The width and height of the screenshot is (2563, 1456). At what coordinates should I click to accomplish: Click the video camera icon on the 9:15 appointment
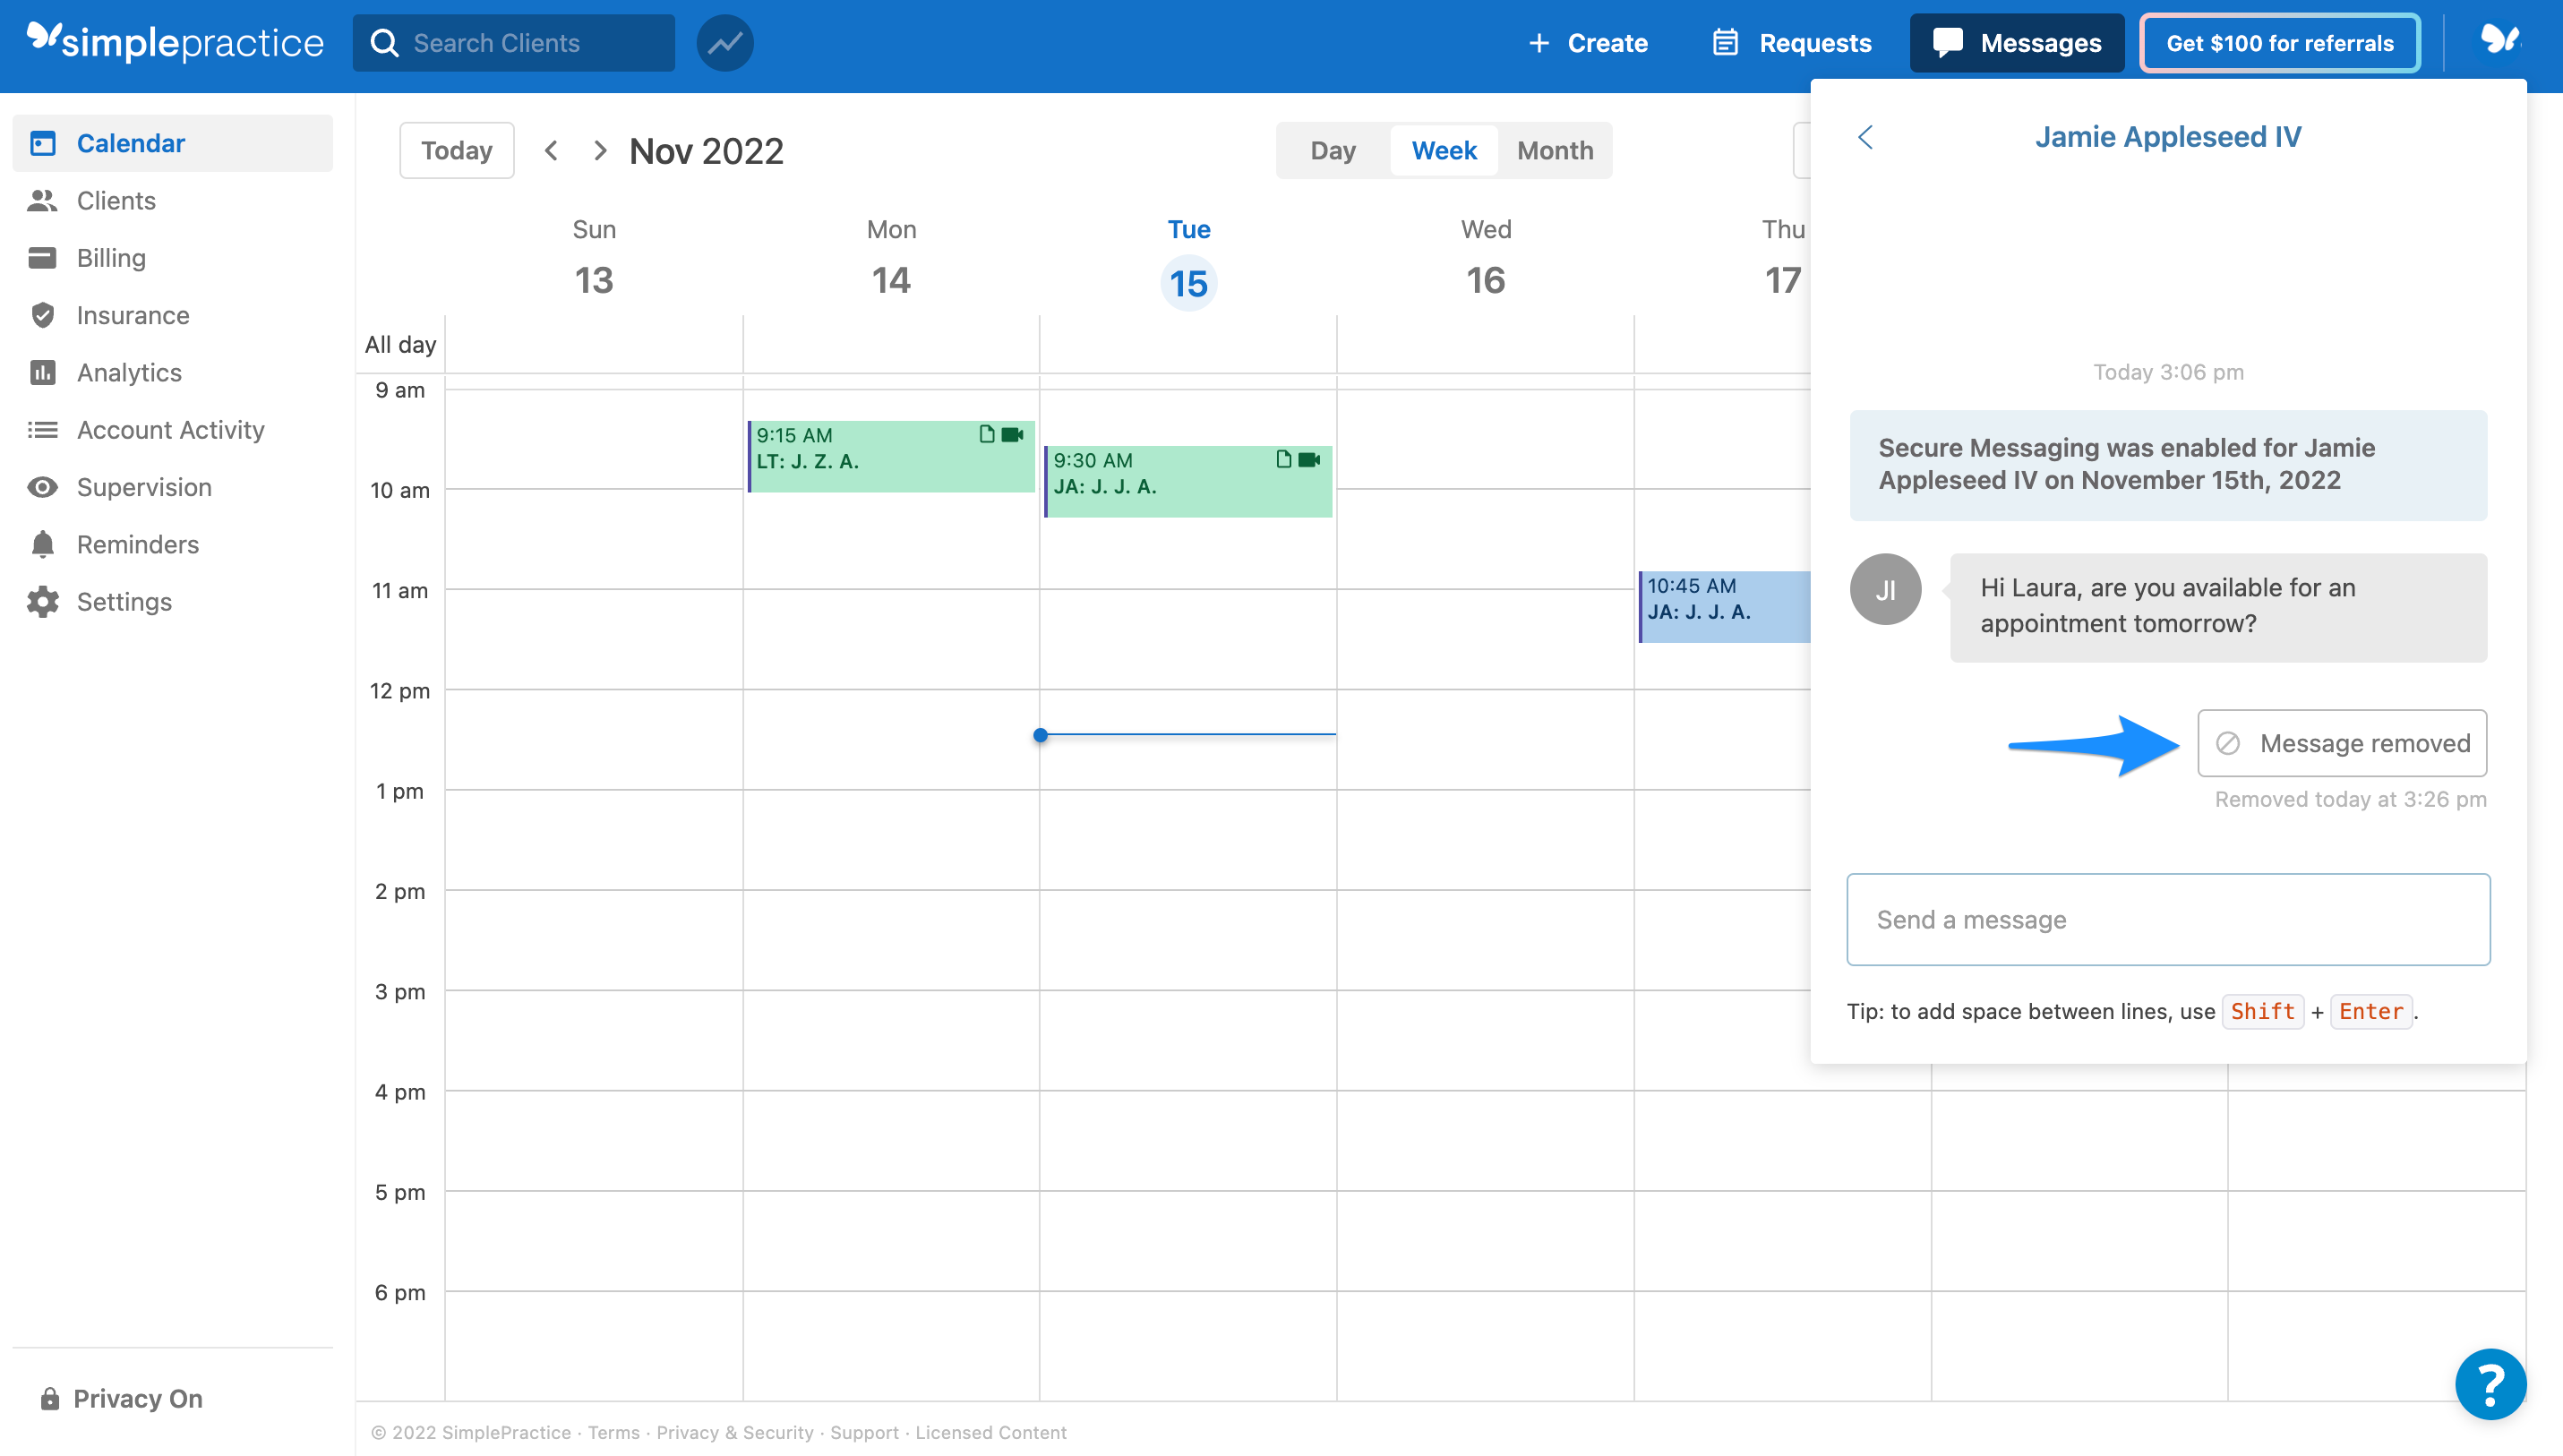1011,434
